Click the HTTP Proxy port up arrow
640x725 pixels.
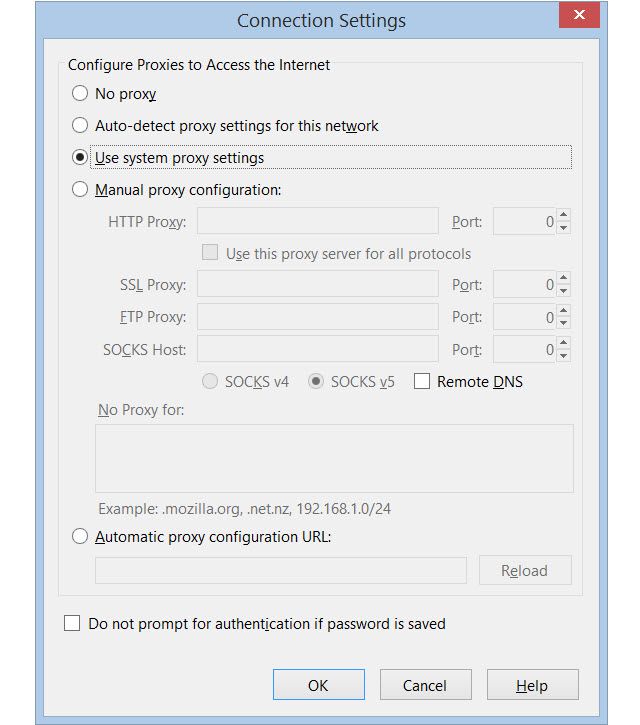(x=564, y=215)
